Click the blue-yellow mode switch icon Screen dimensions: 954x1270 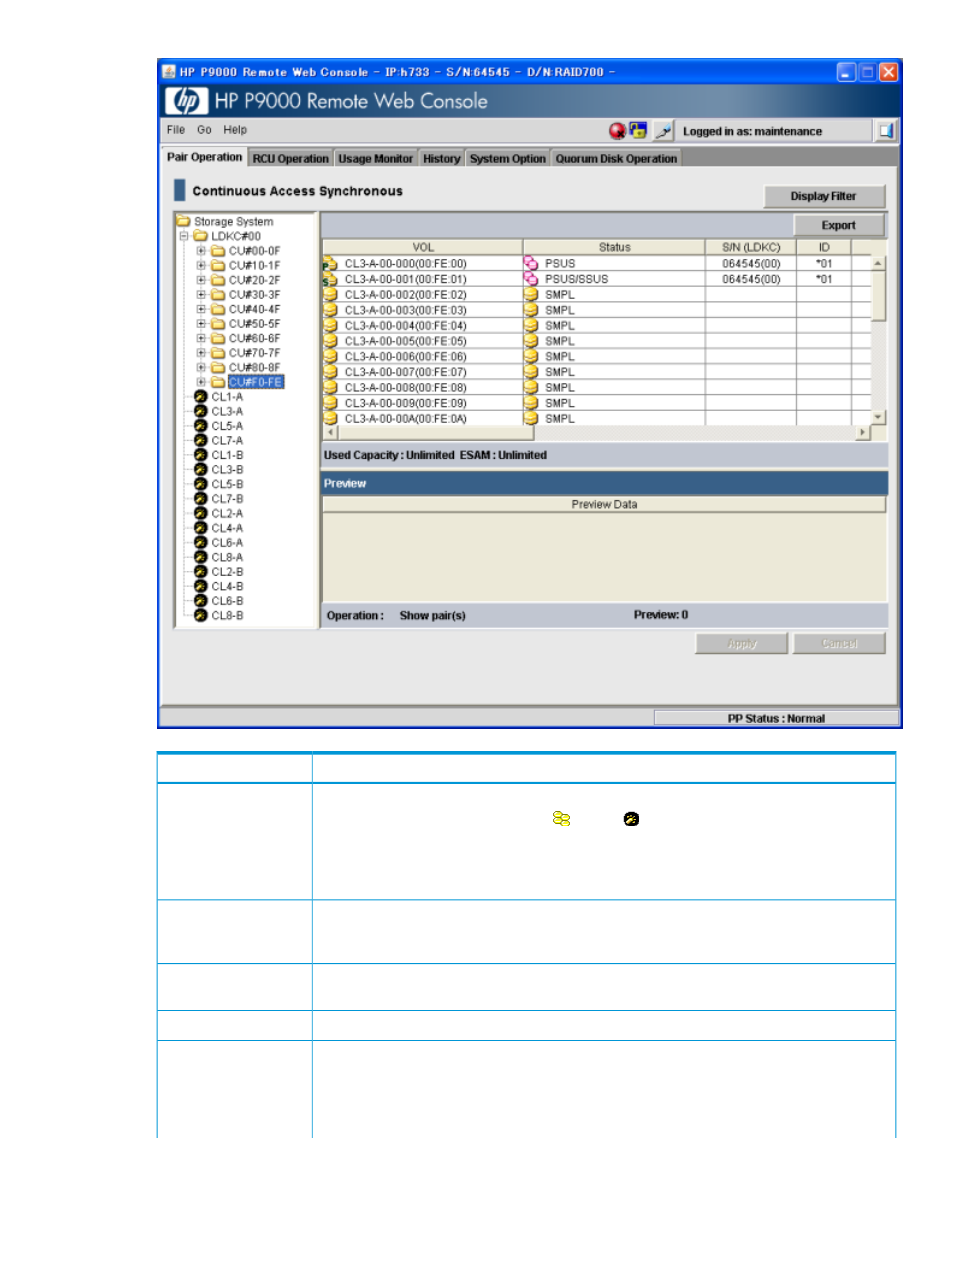(x=638, y=131)
